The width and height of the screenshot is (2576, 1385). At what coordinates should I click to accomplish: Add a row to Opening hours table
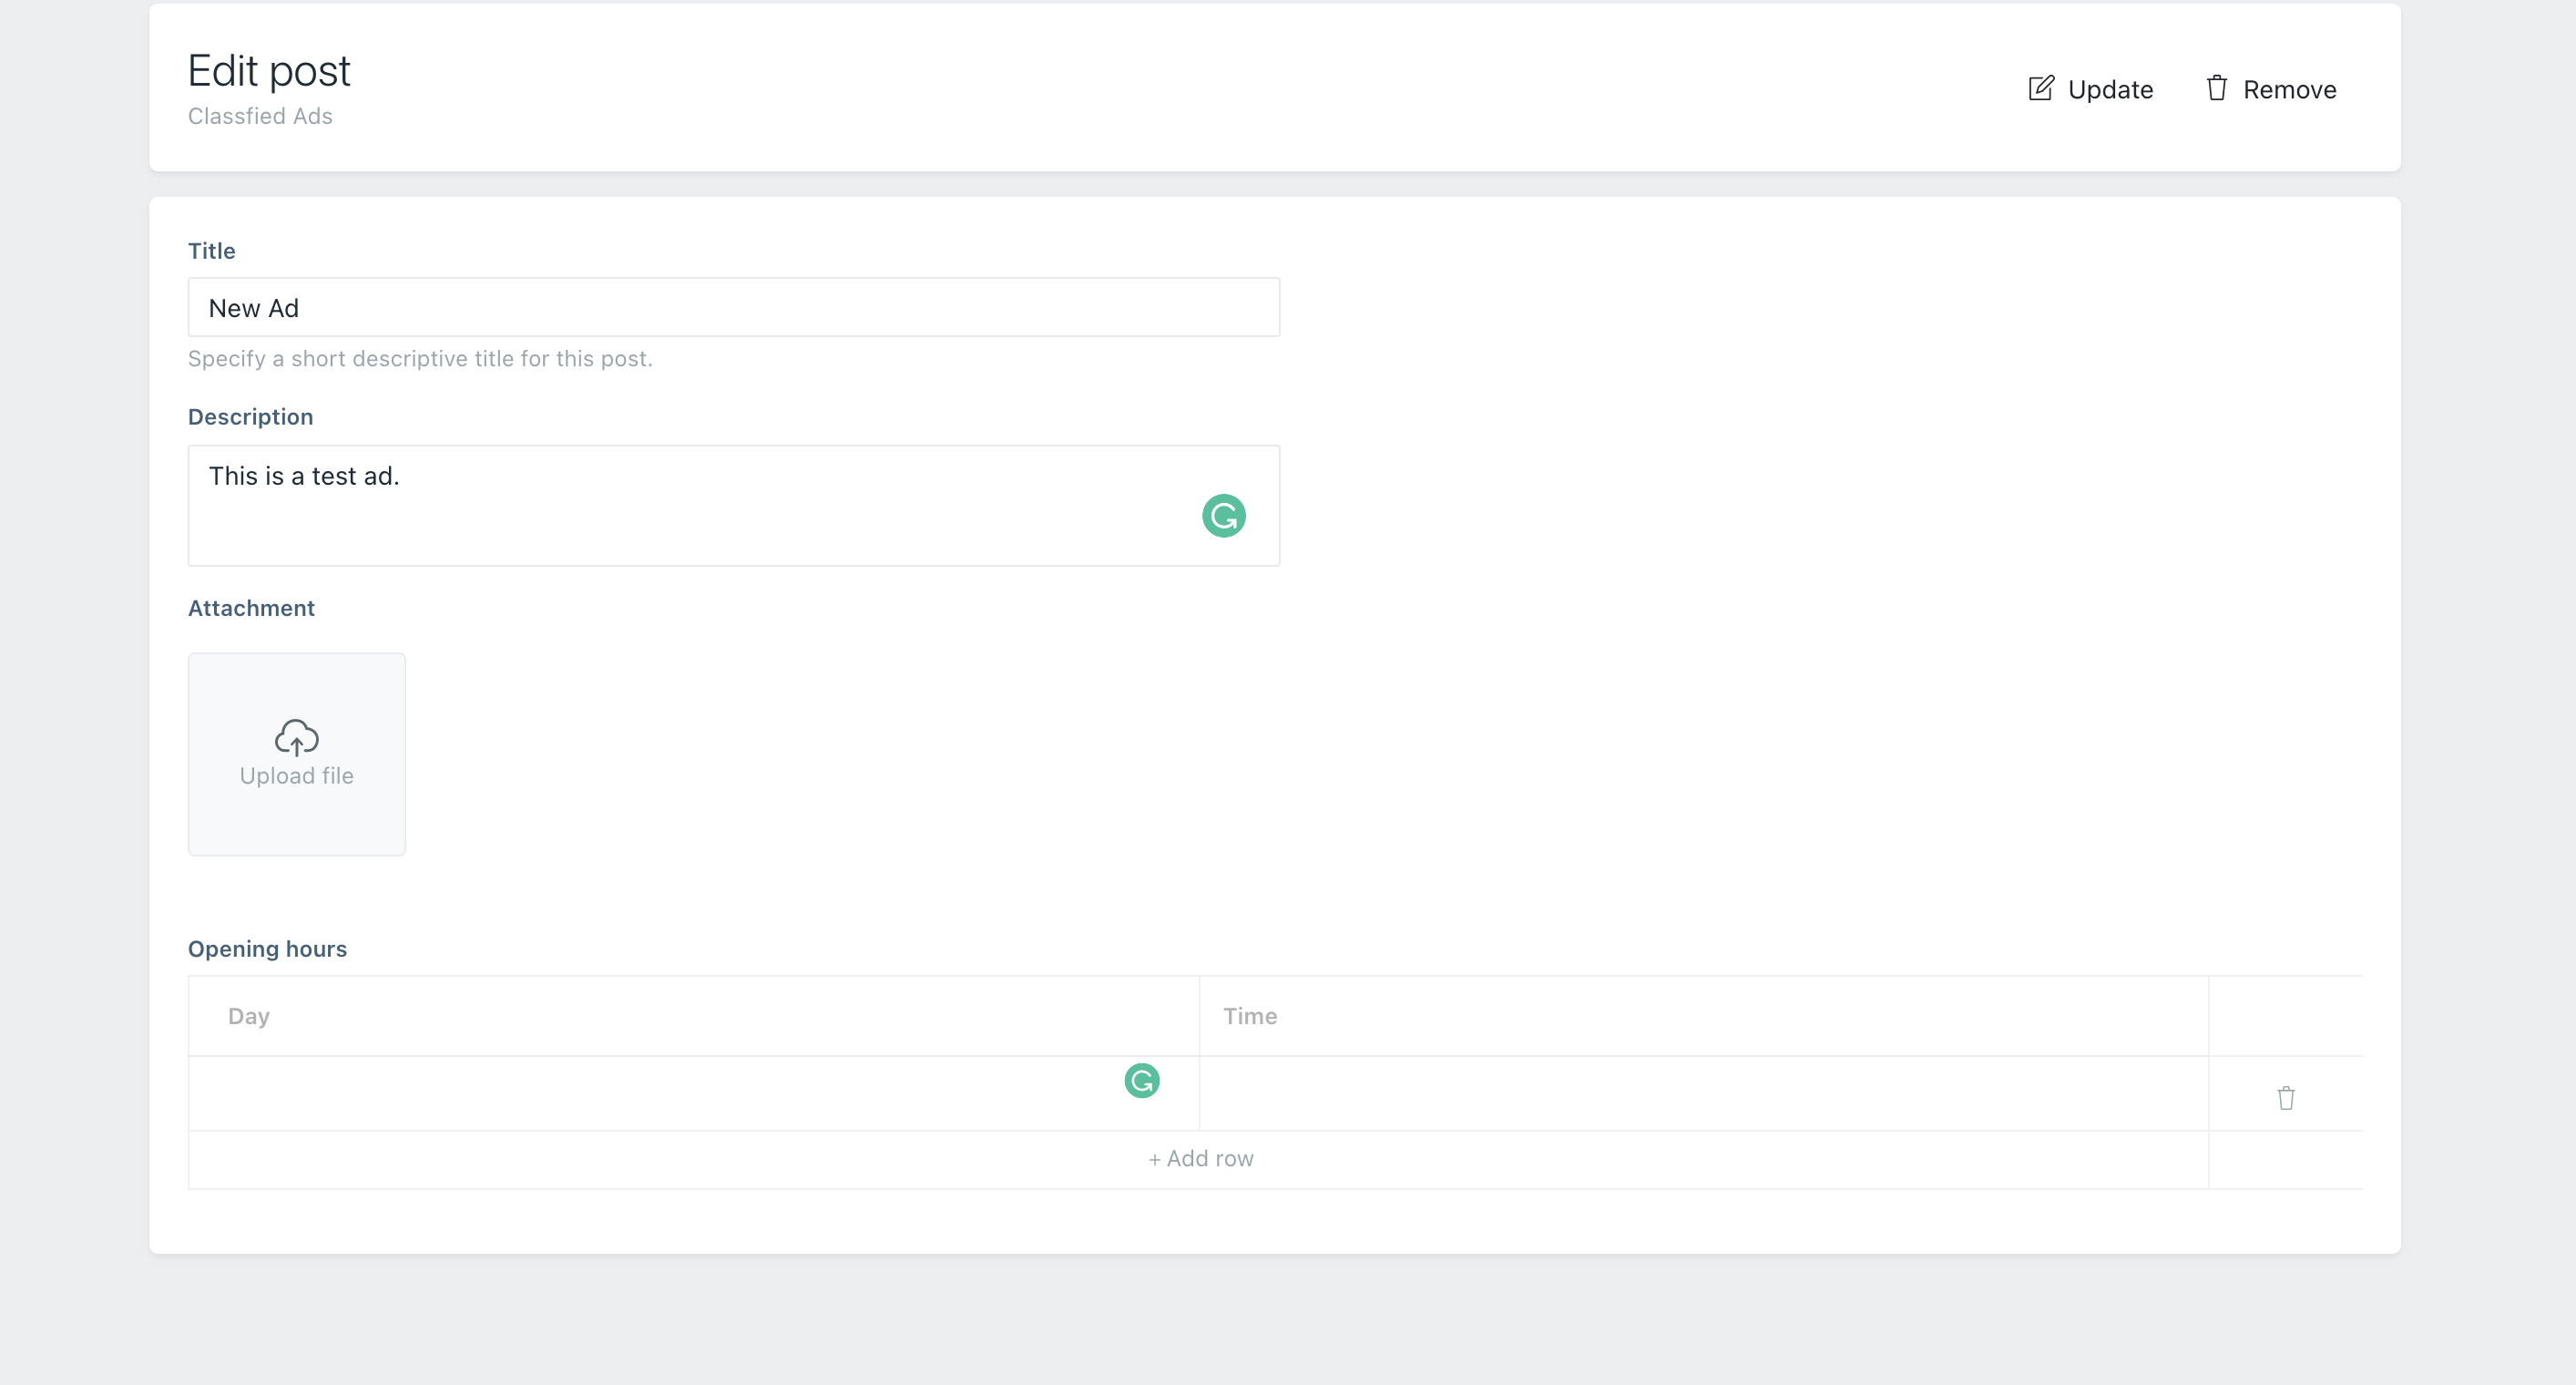[1200, 1158]
